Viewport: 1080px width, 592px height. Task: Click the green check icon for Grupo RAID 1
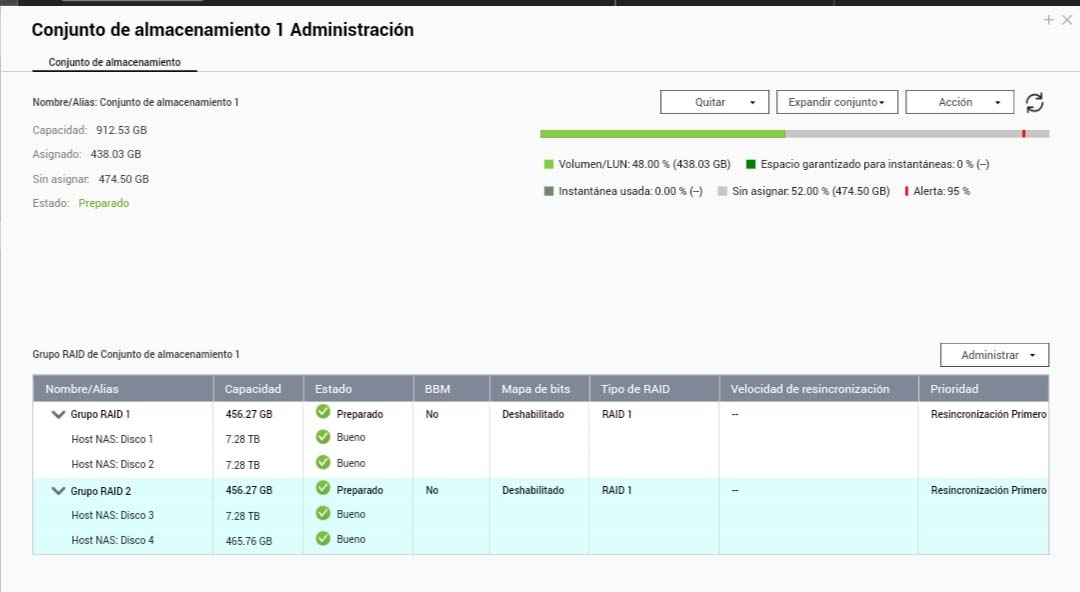pos(323,412)
